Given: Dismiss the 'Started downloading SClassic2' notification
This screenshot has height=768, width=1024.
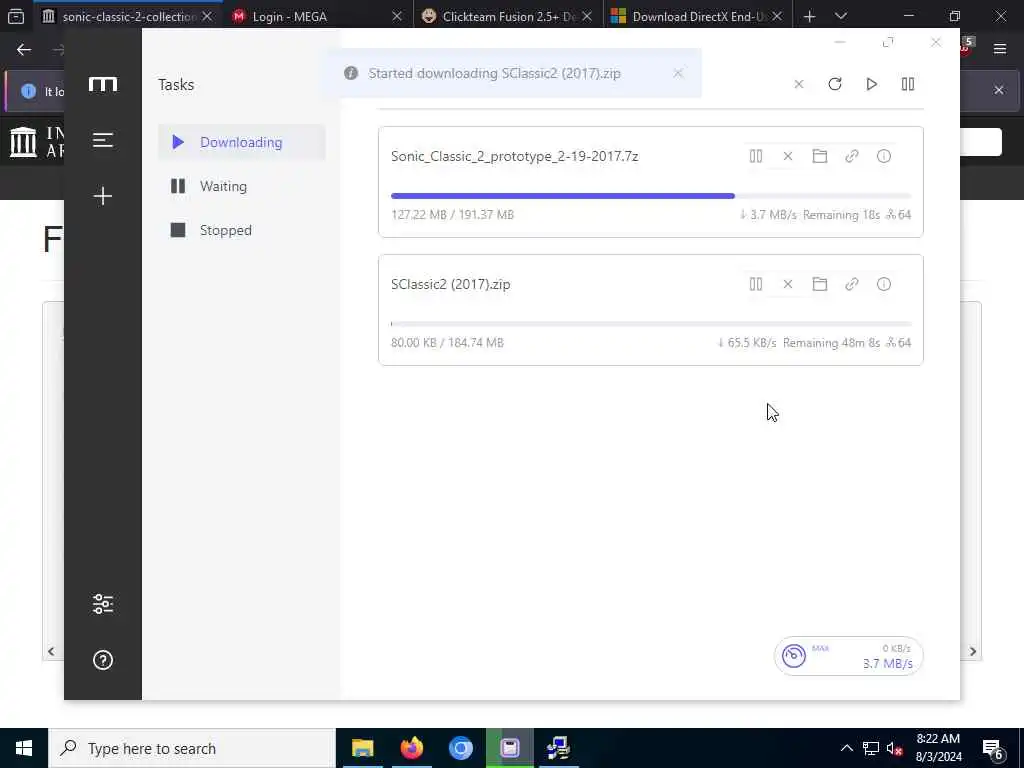Looking at the screenshot, I should 678,73.
